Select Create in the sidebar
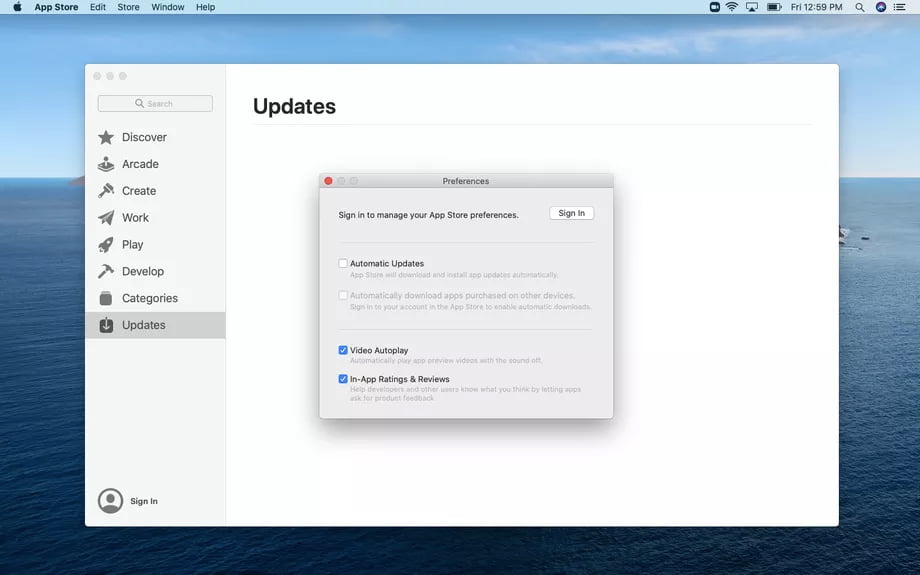 pos(139,191)
